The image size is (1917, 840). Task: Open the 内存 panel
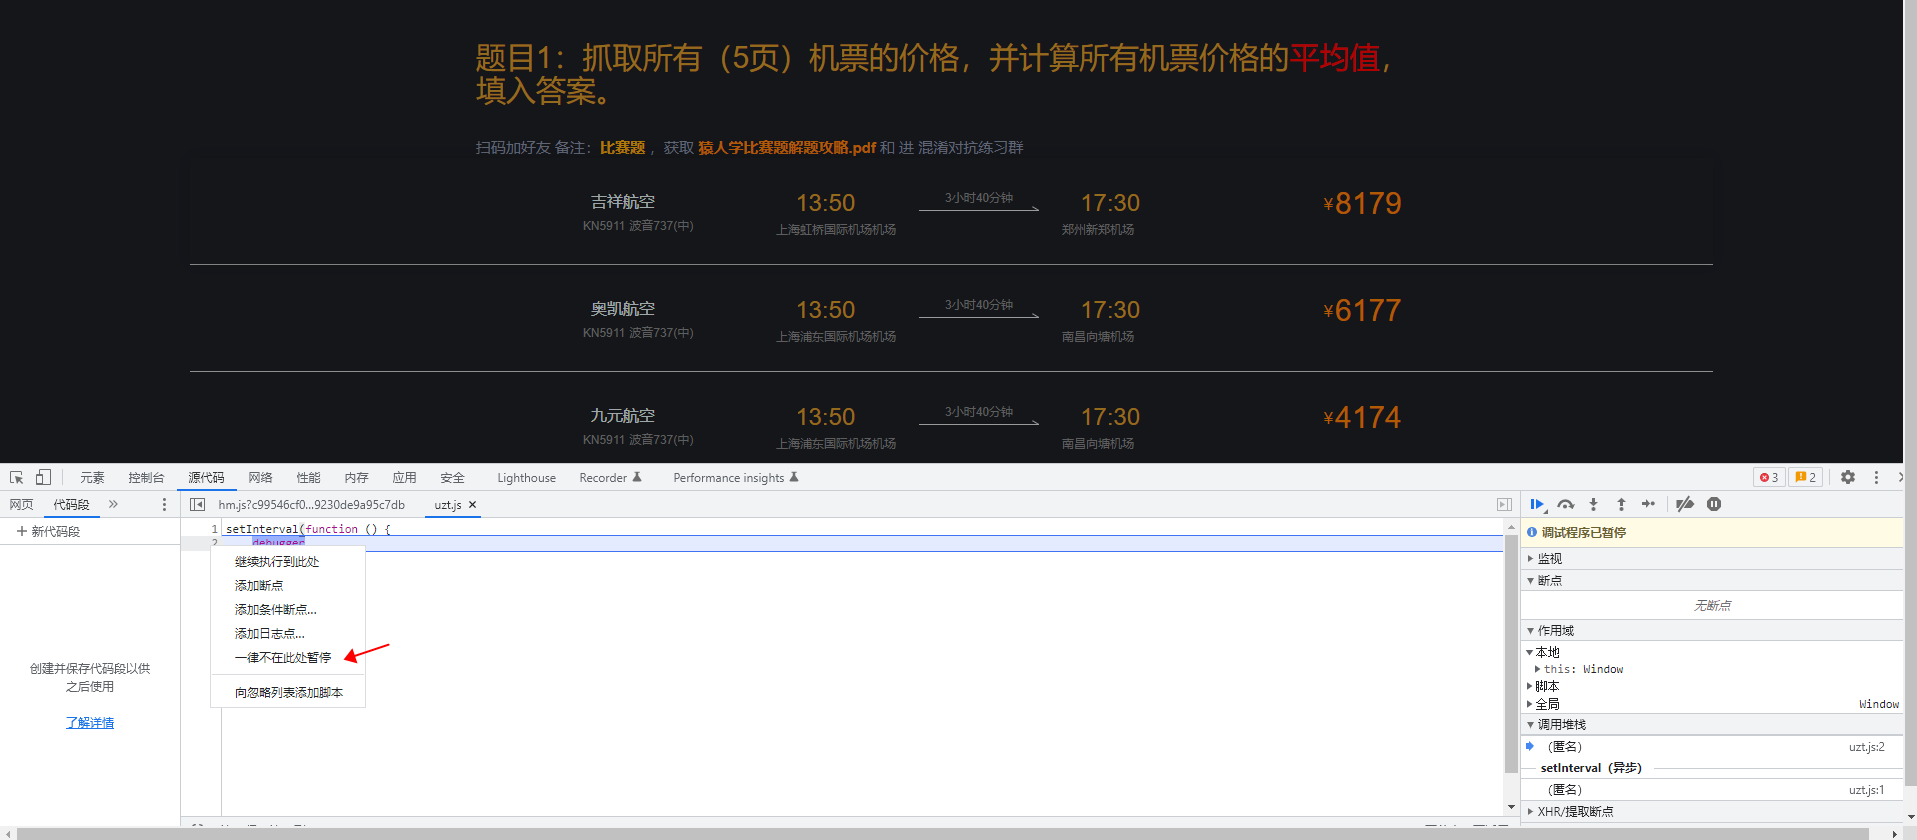pyautogui.click(x=356, y=478)
